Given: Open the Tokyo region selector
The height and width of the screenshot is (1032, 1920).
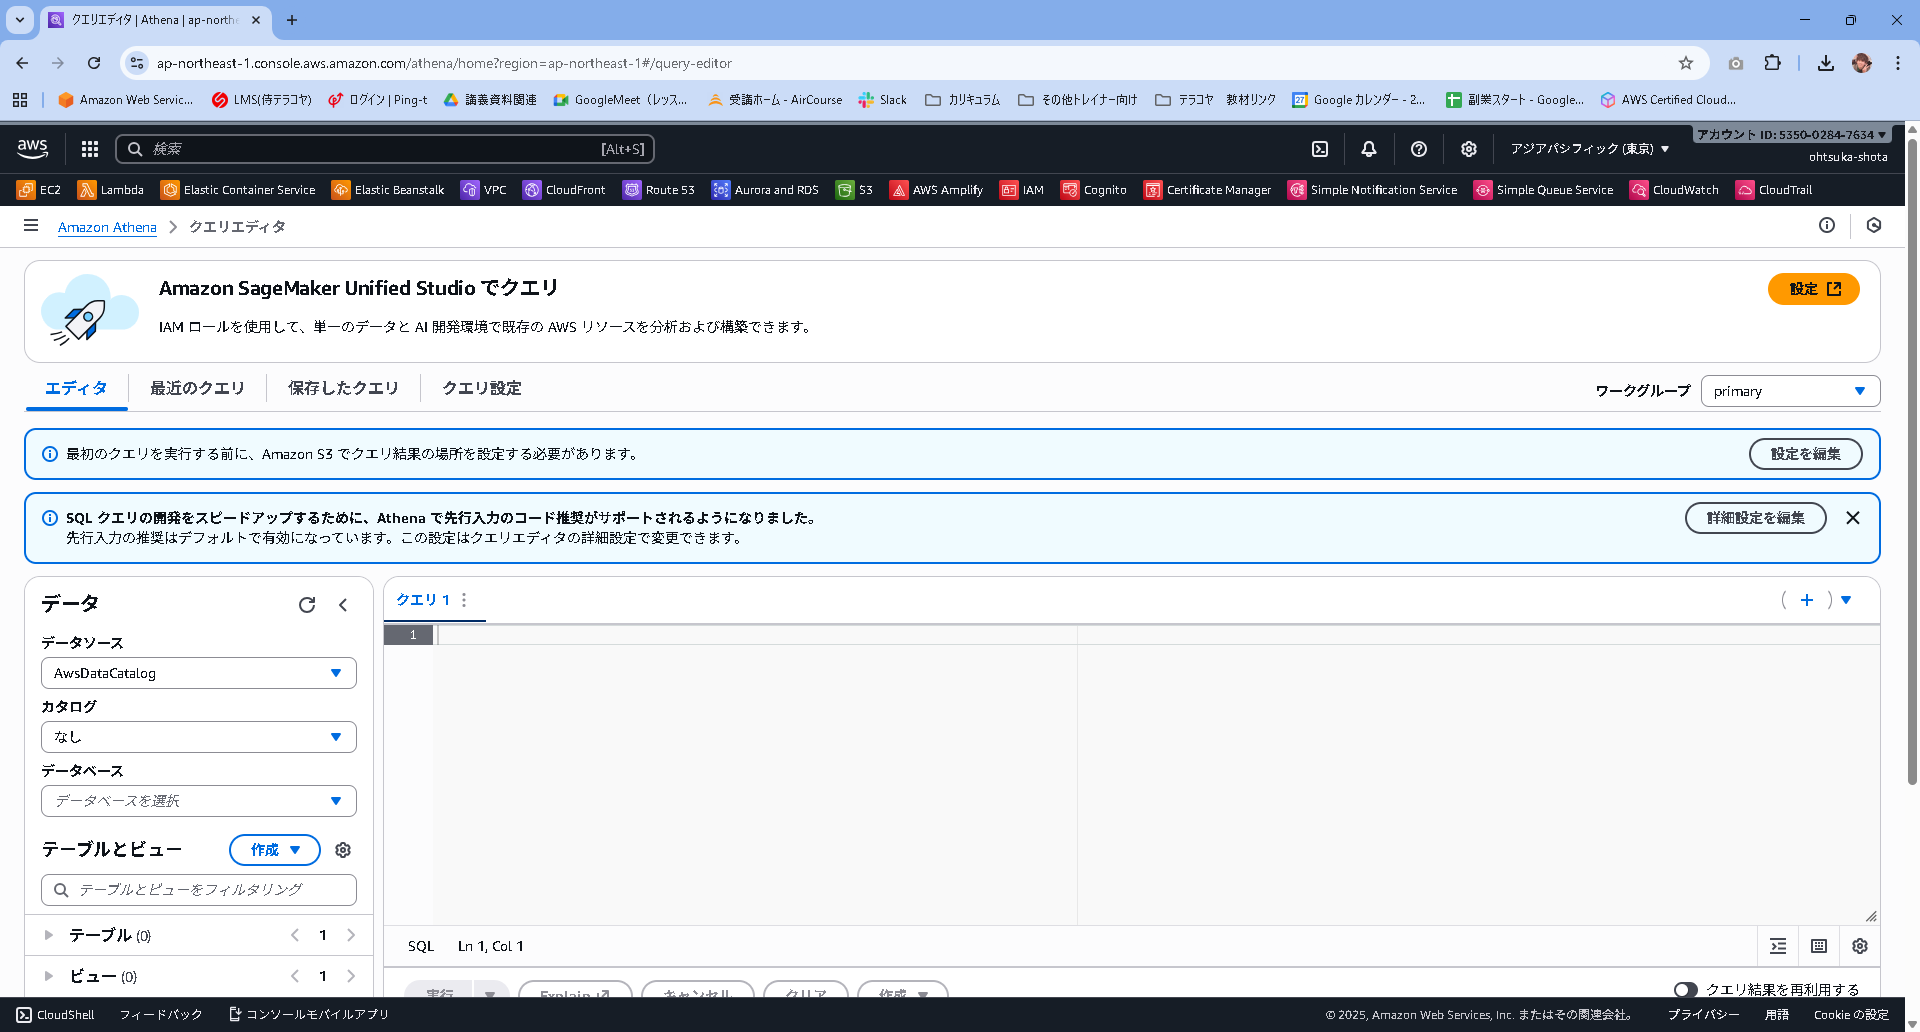Looking at the screenshot, I should point(1589,149).
